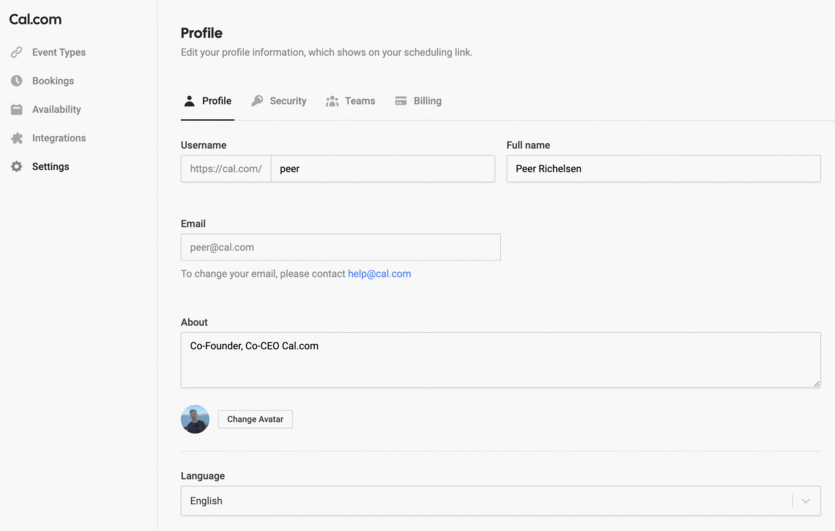Click the Bookings clock icon

pyautogui.click(x=17, y=80)
